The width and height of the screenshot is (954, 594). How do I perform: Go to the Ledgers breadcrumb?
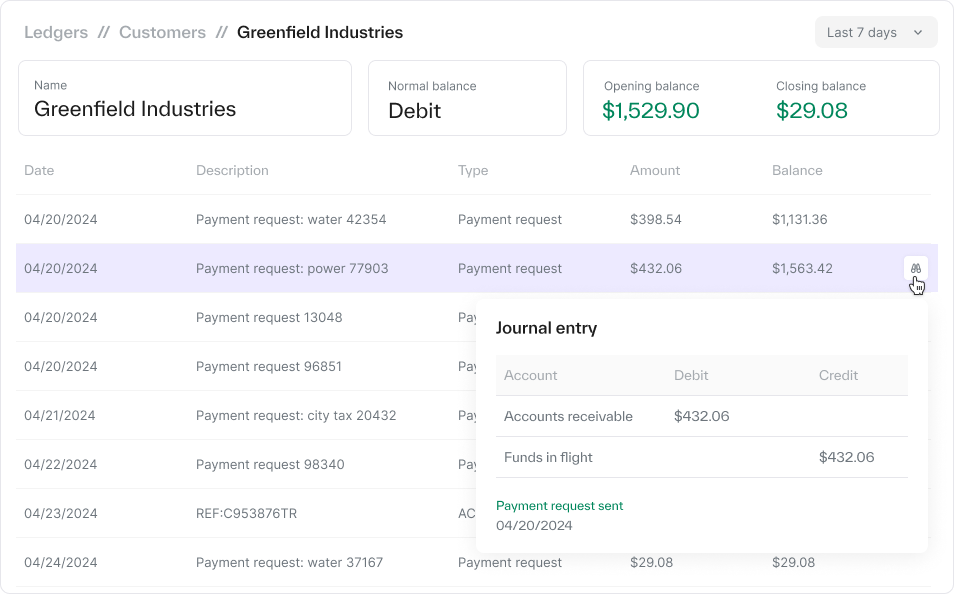pyautogui.click(x=56, y=32)
